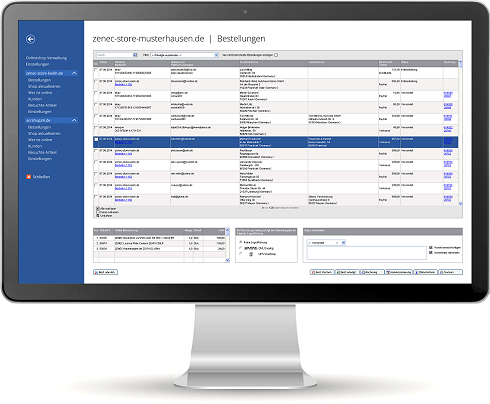Collapse the zenec-store-koeln.de section
Screen dimensions: 490x404
point(74,73)
